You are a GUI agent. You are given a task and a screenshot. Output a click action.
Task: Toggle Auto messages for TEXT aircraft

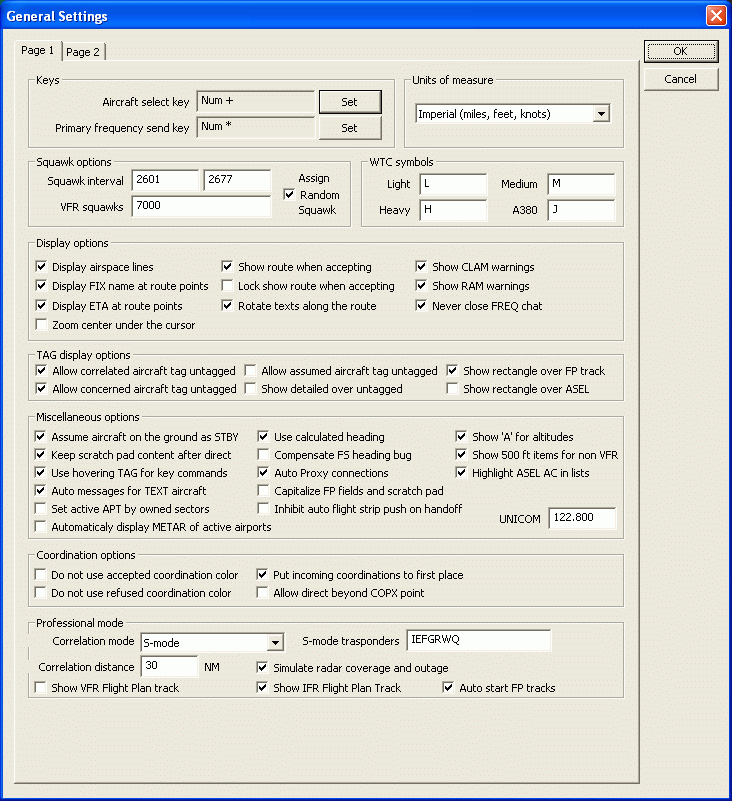tap(40, 490)
